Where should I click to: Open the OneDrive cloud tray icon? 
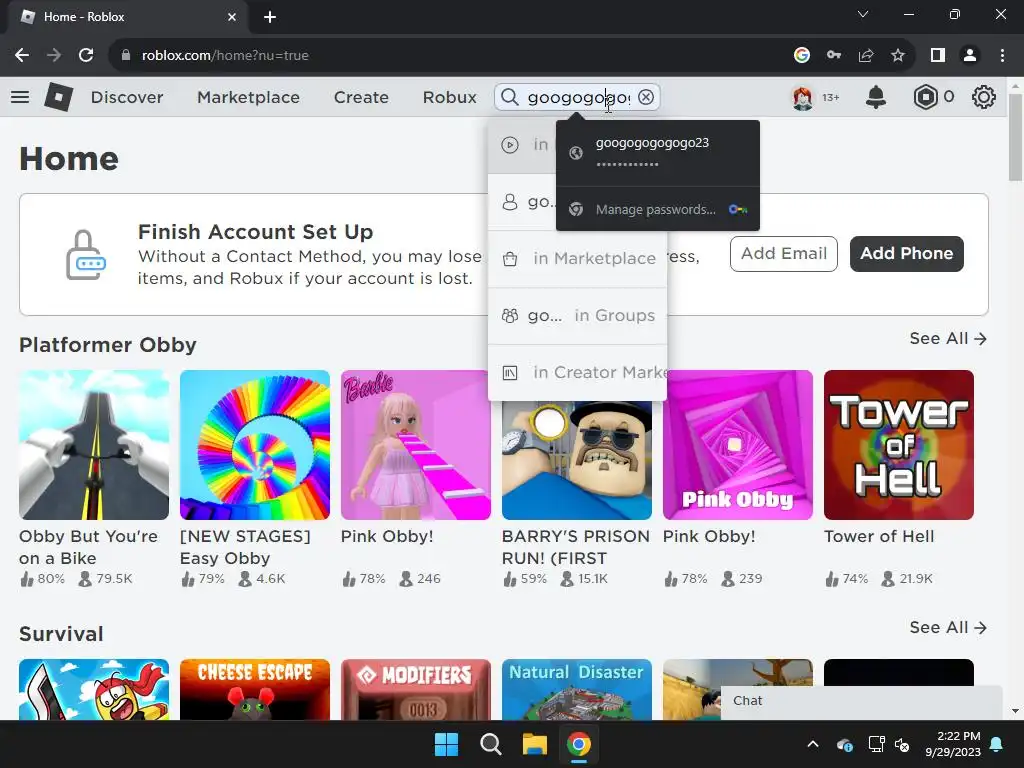click(x=844, y=744)
